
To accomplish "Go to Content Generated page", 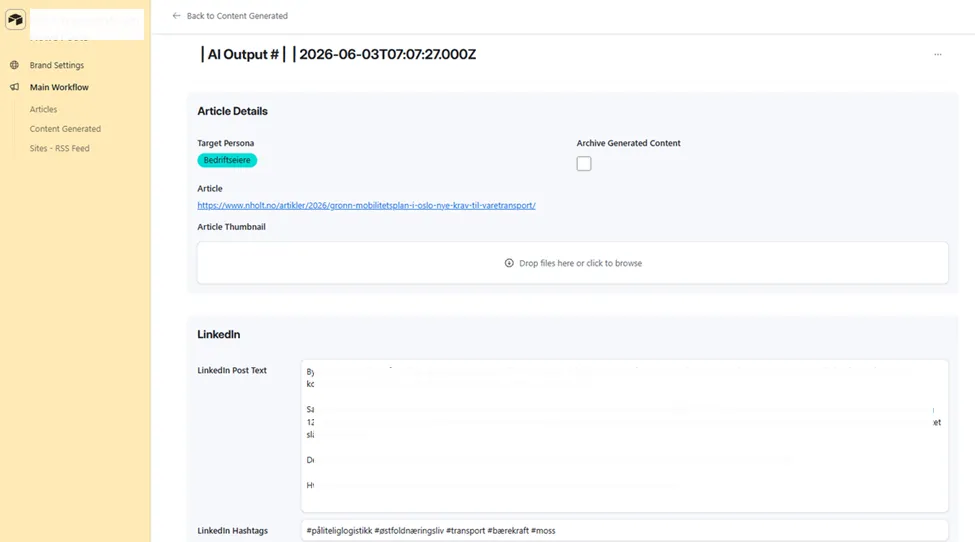I will (65, 129).
